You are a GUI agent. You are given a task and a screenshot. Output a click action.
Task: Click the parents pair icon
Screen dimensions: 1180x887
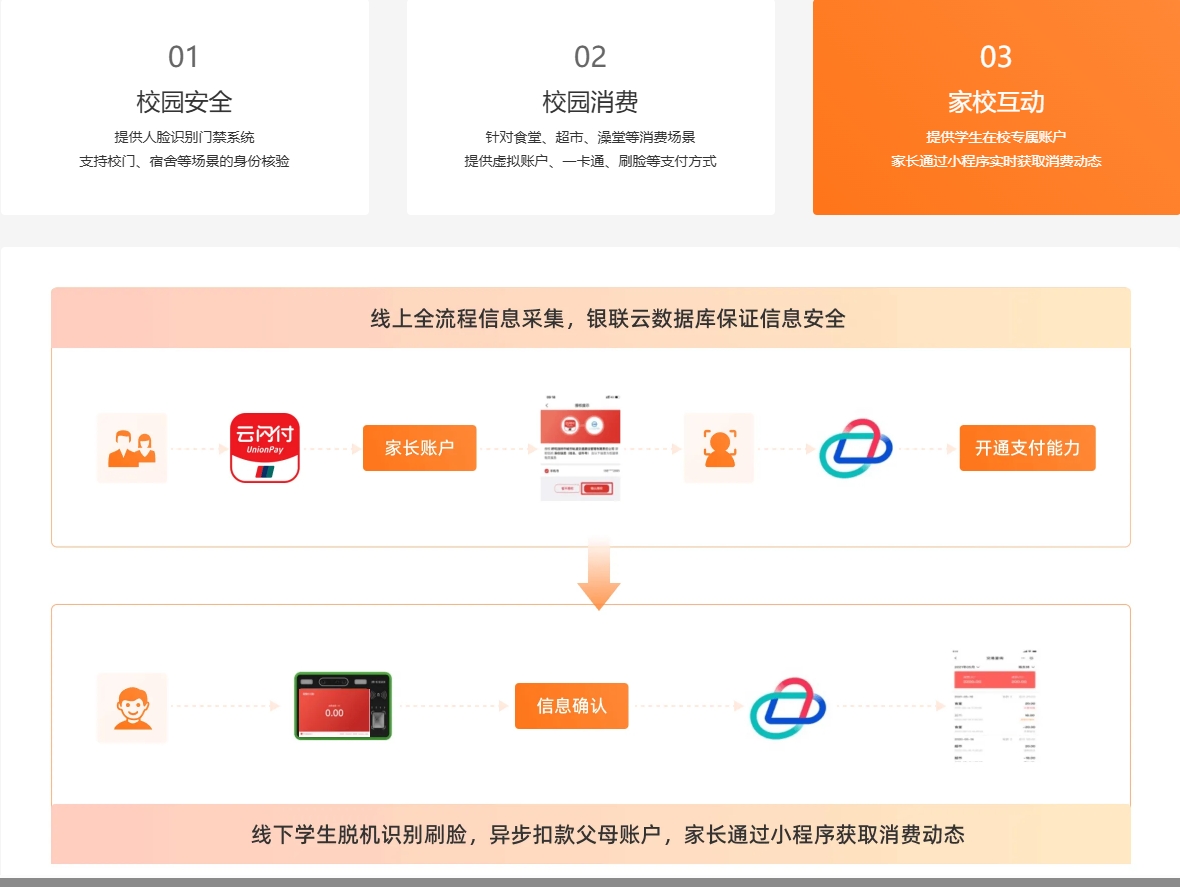(132, 448)
